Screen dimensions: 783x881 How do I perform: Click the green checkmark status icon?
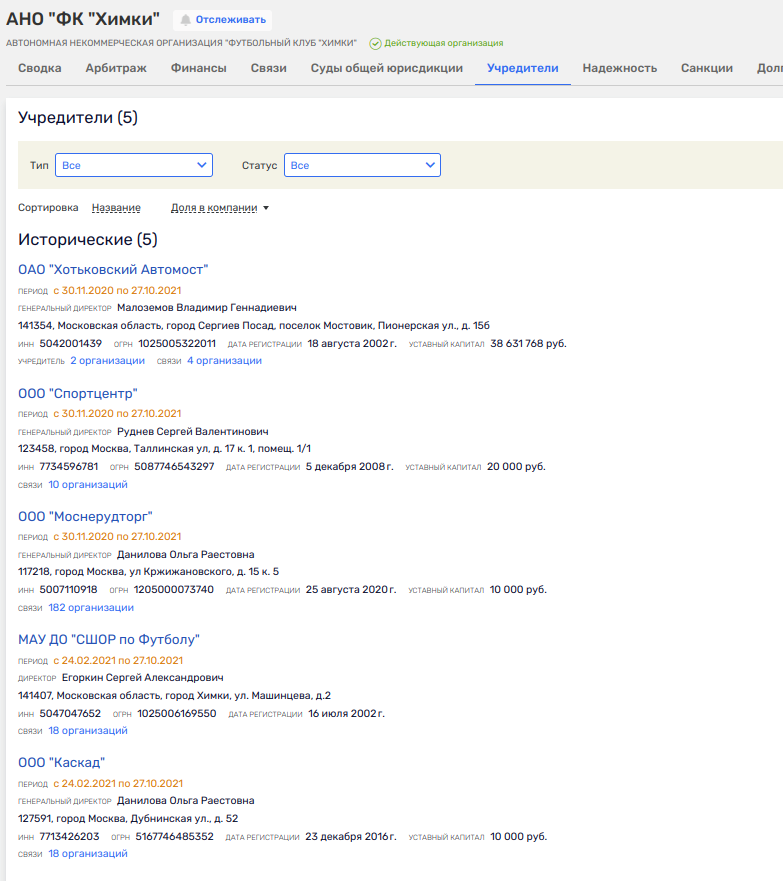pyautogui.click(x=375, y=43)
